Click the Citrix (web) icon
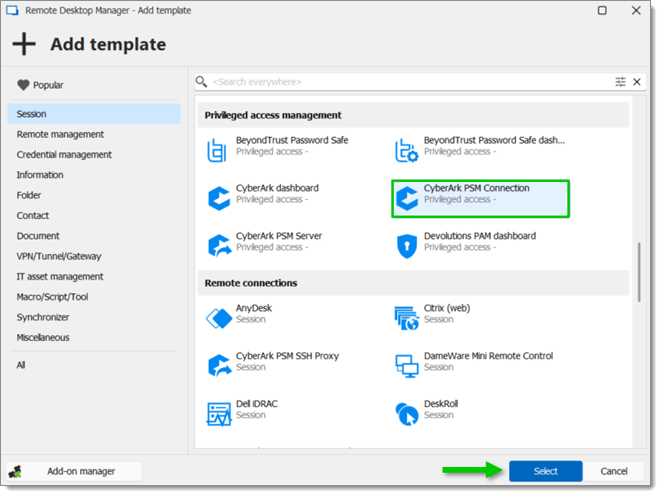Viewport: 661px width, 496px height. click(x=406, y=318)
